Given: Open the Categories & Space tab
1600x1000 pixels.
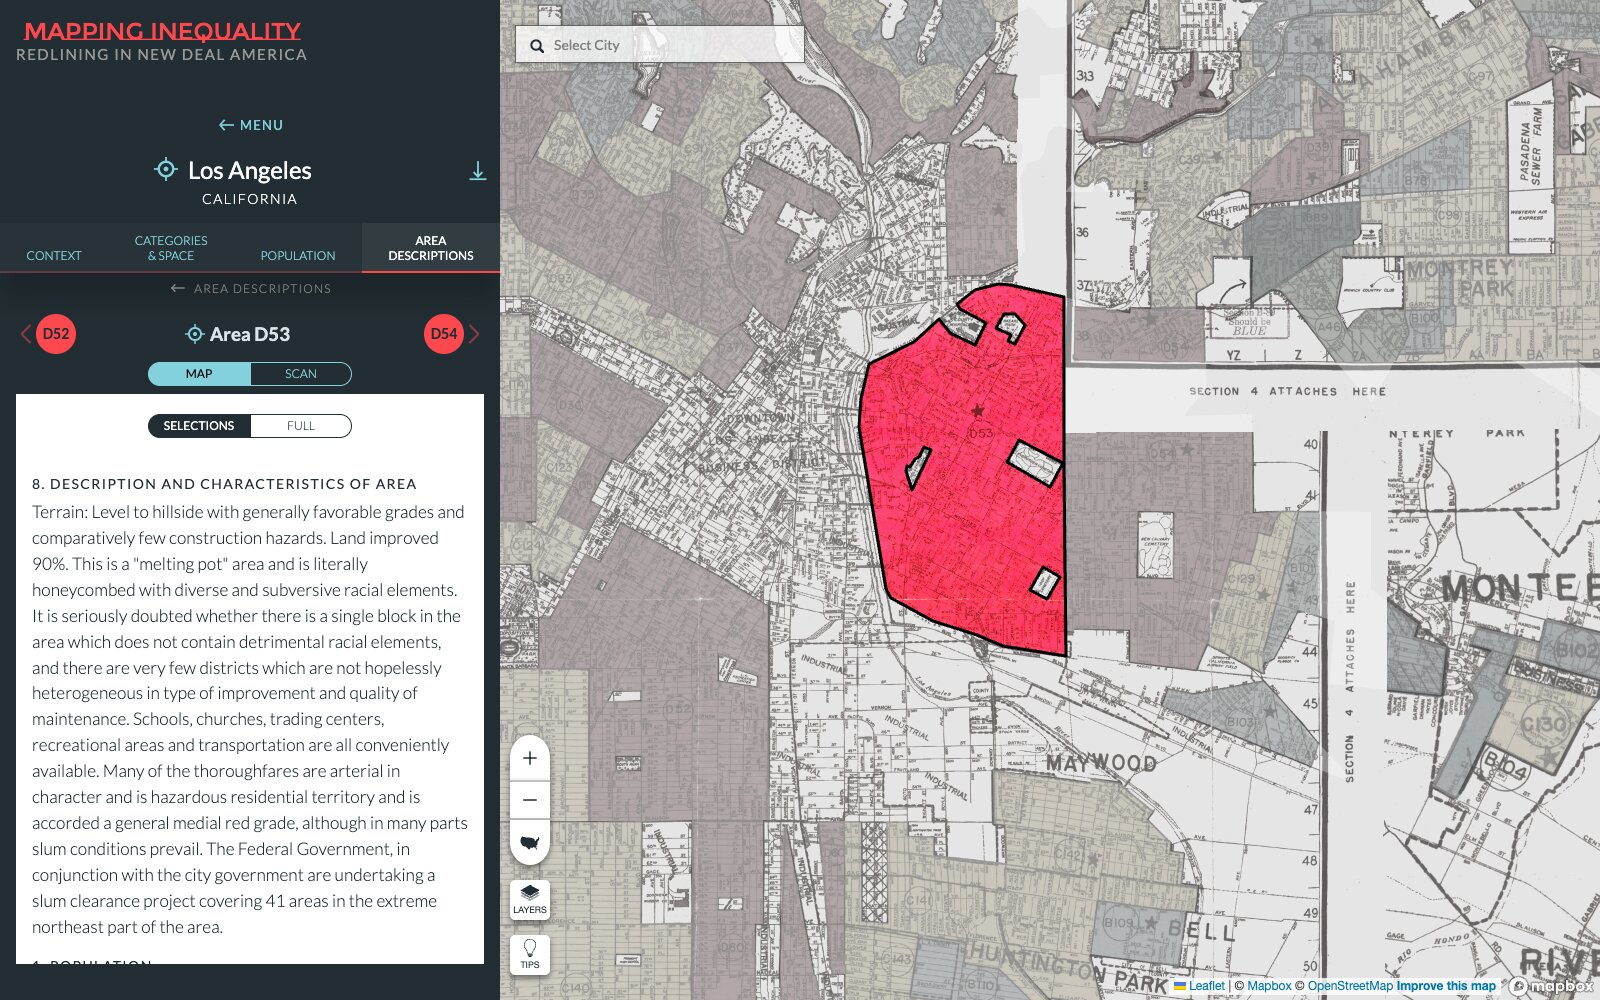Looking at the screenshot, I should point(171,248).
